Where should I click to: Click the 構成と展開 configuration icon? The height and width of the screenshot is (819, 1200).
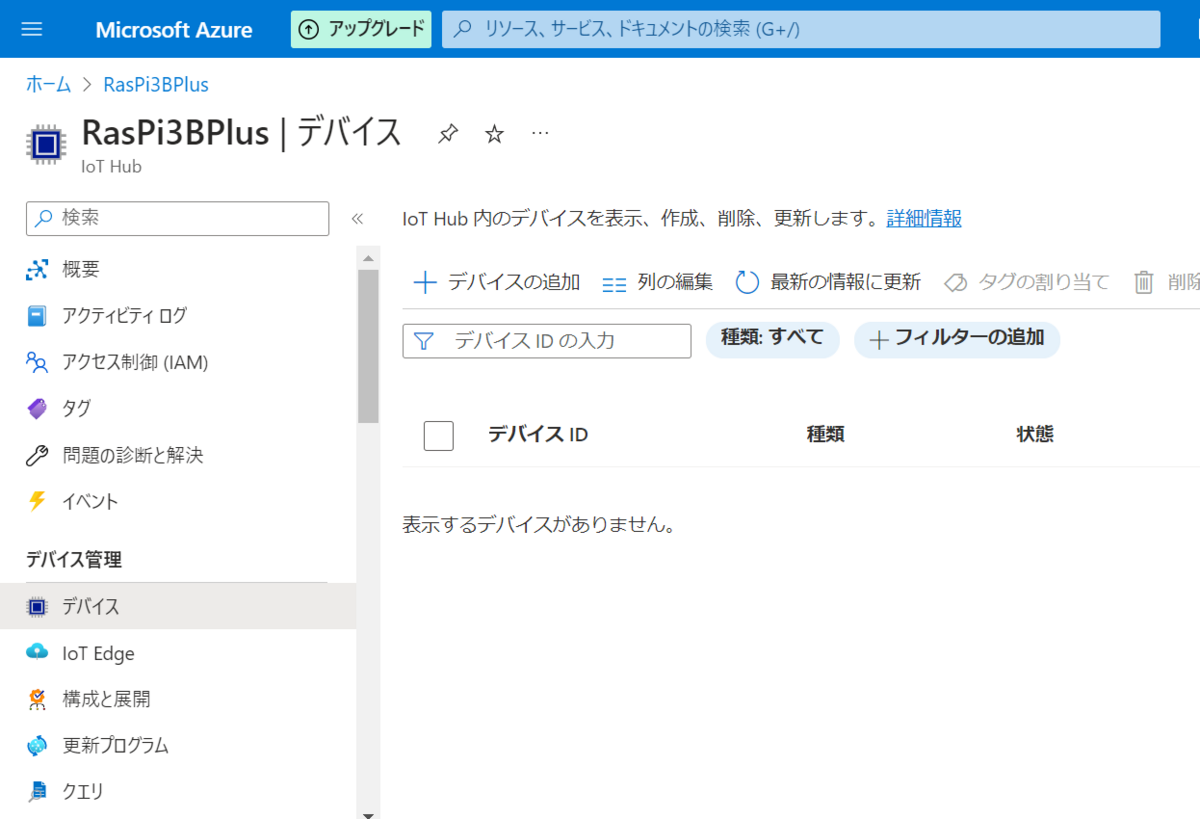click(x=37, y=699)
